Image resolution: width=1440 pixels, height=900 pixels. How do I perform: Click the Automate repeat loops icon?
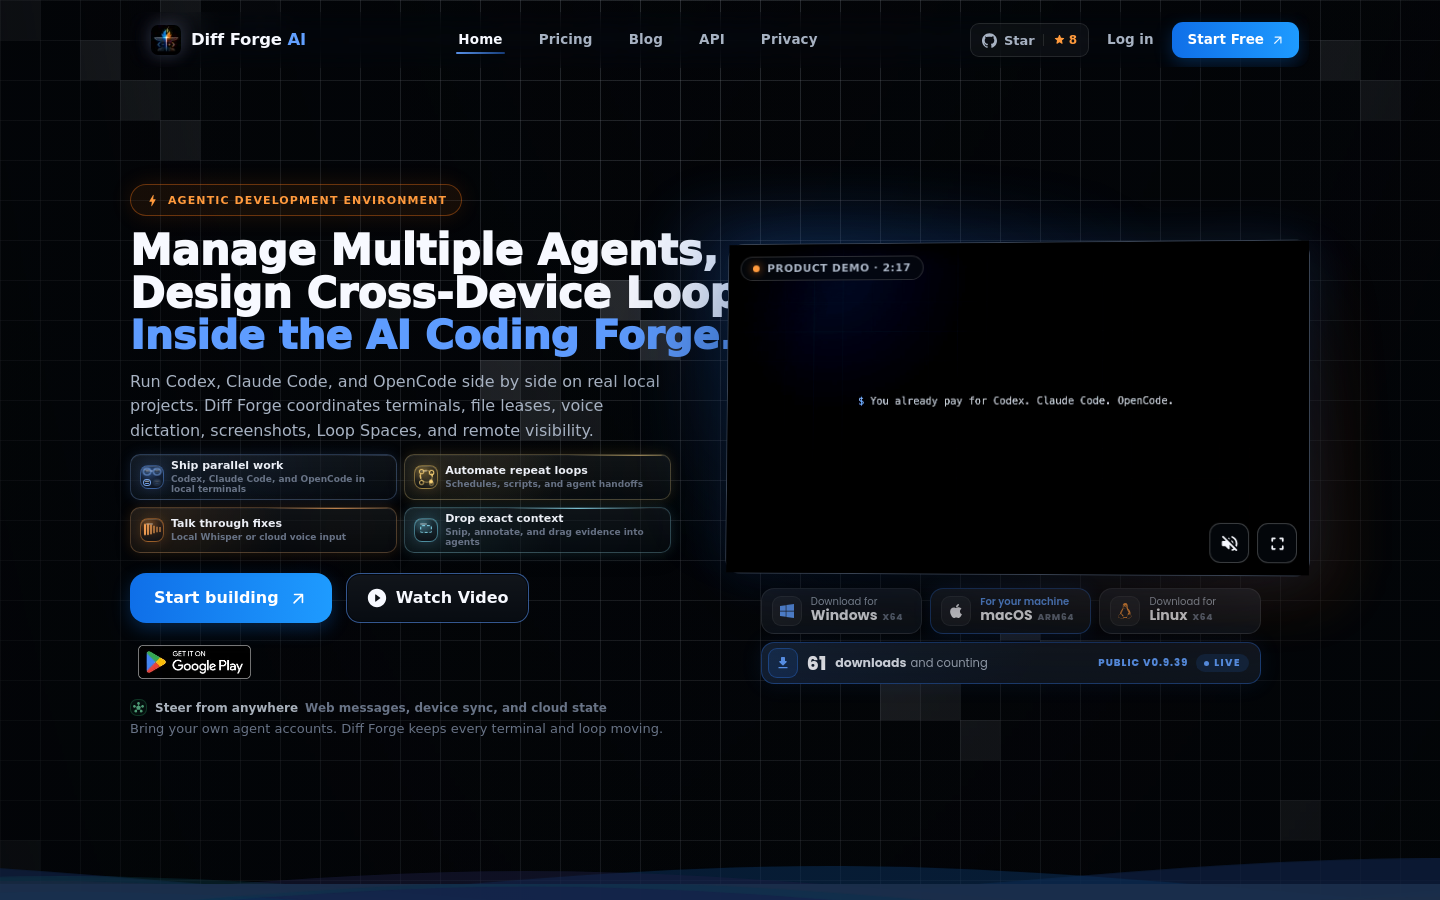click(x=426, y=477)
